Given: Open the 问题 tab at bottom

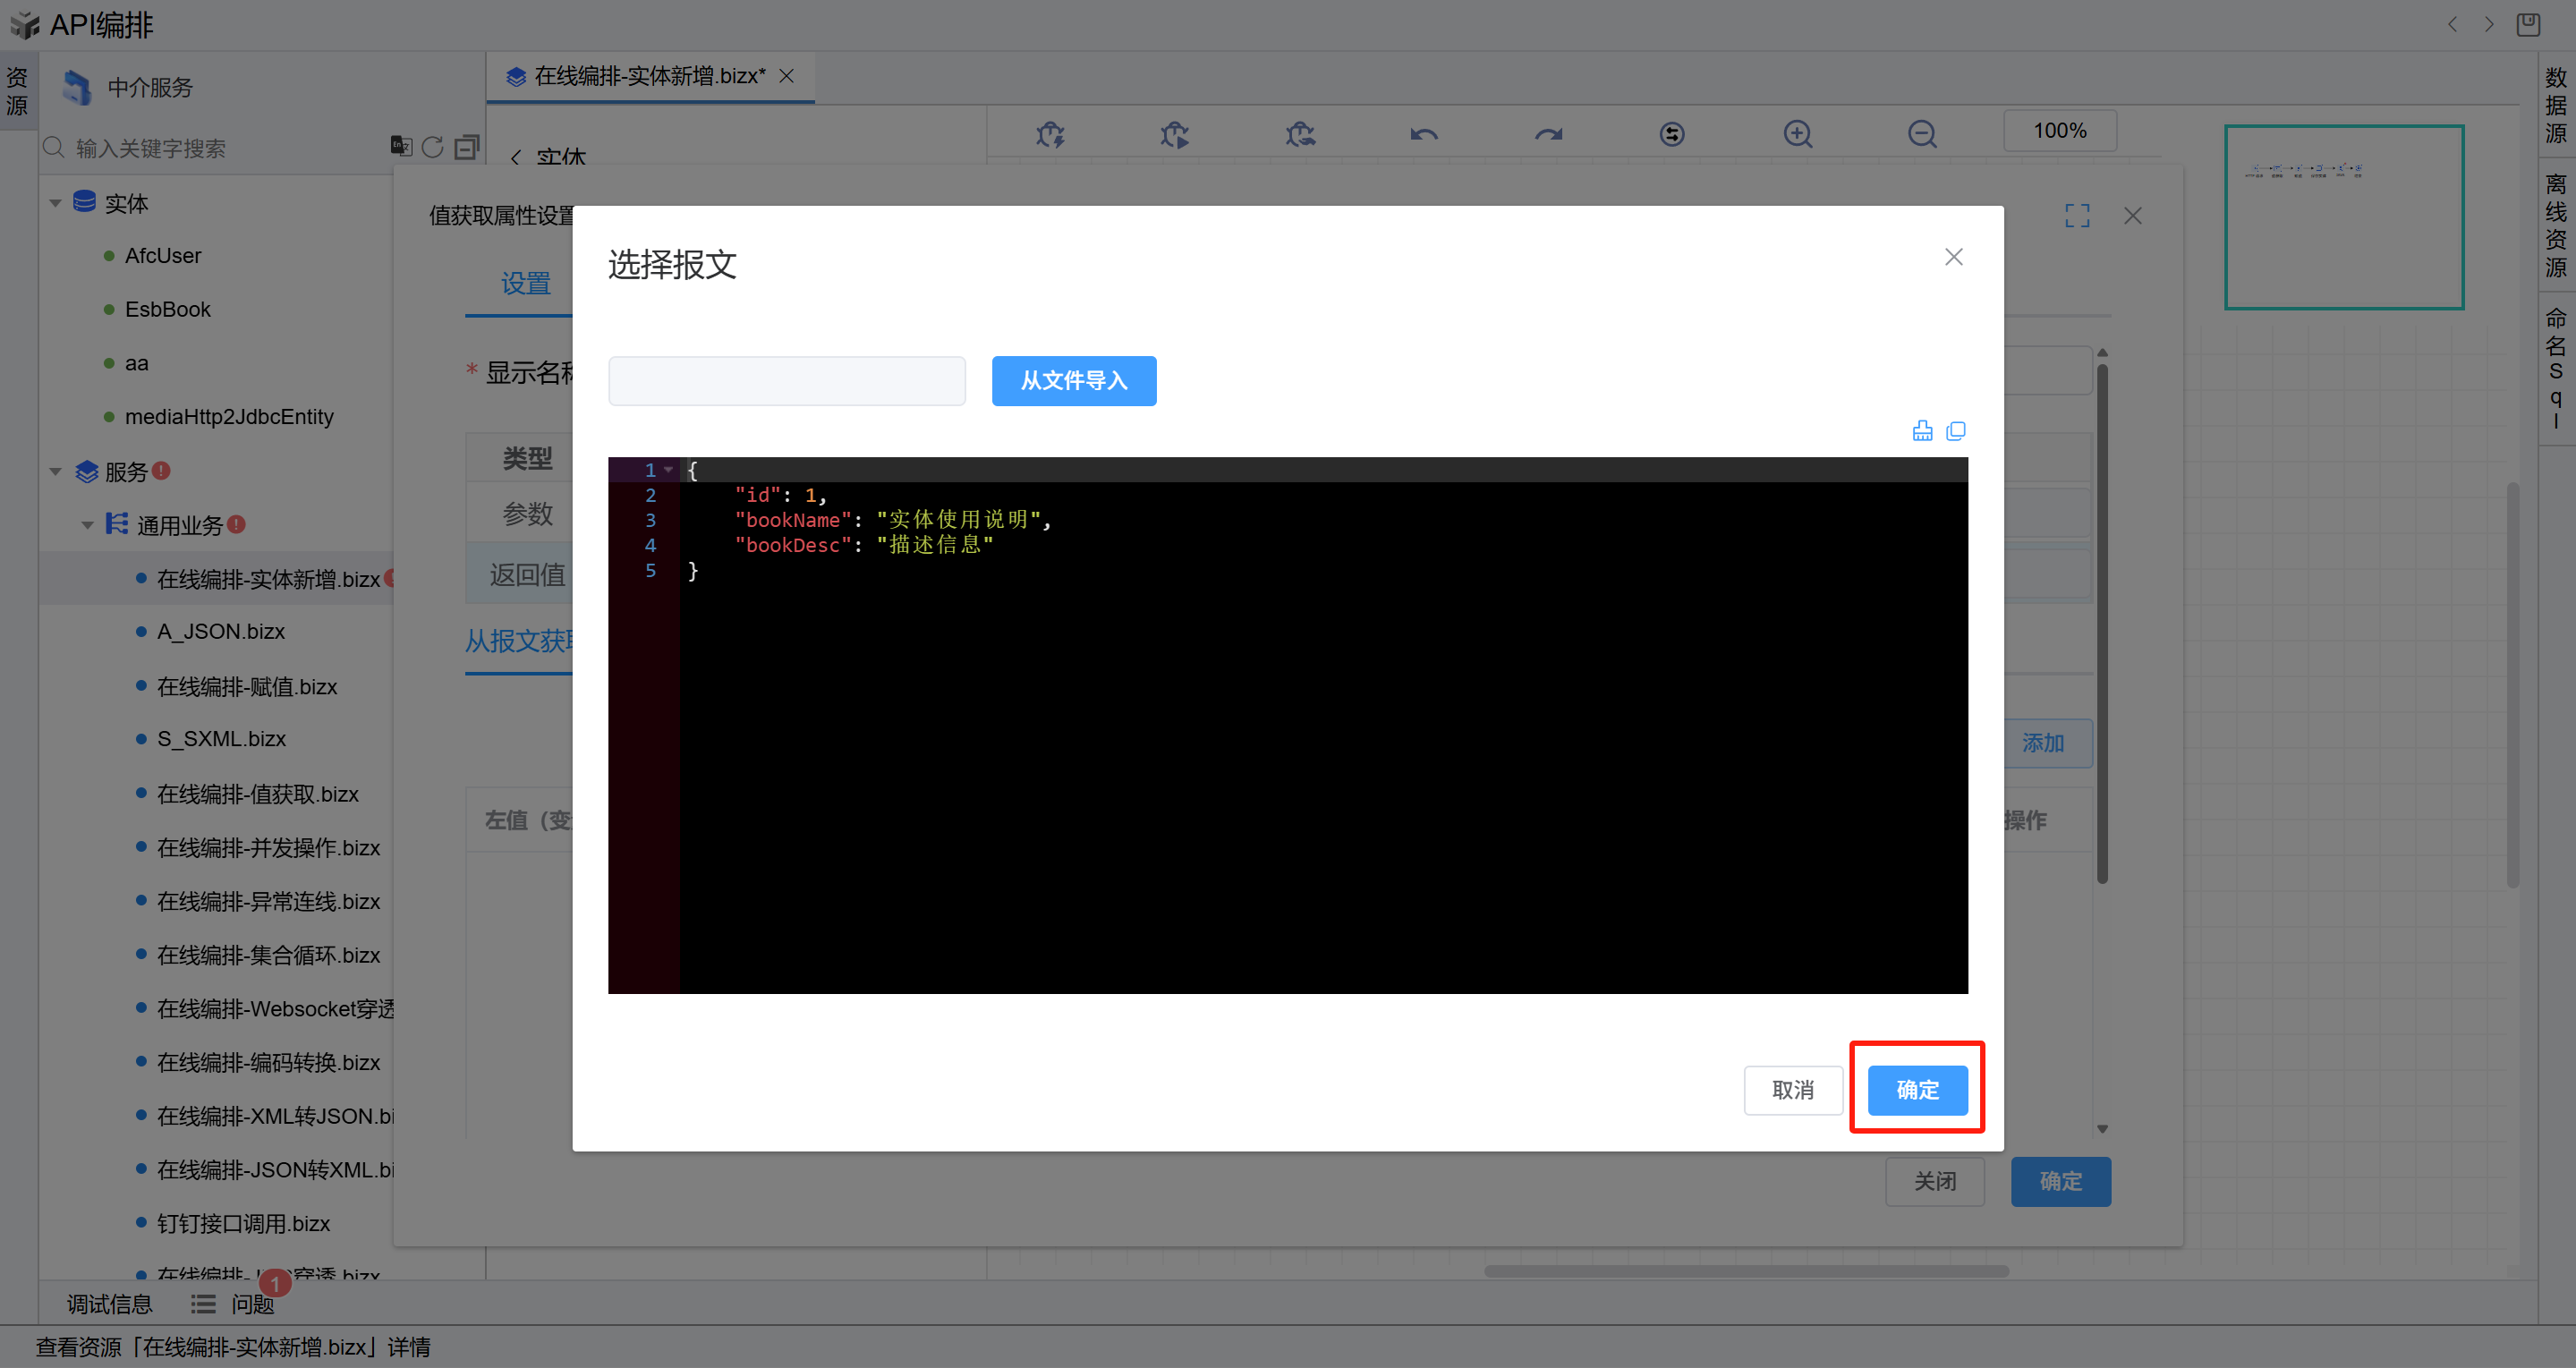Looking at the screenshot, I should [252, 1304].
